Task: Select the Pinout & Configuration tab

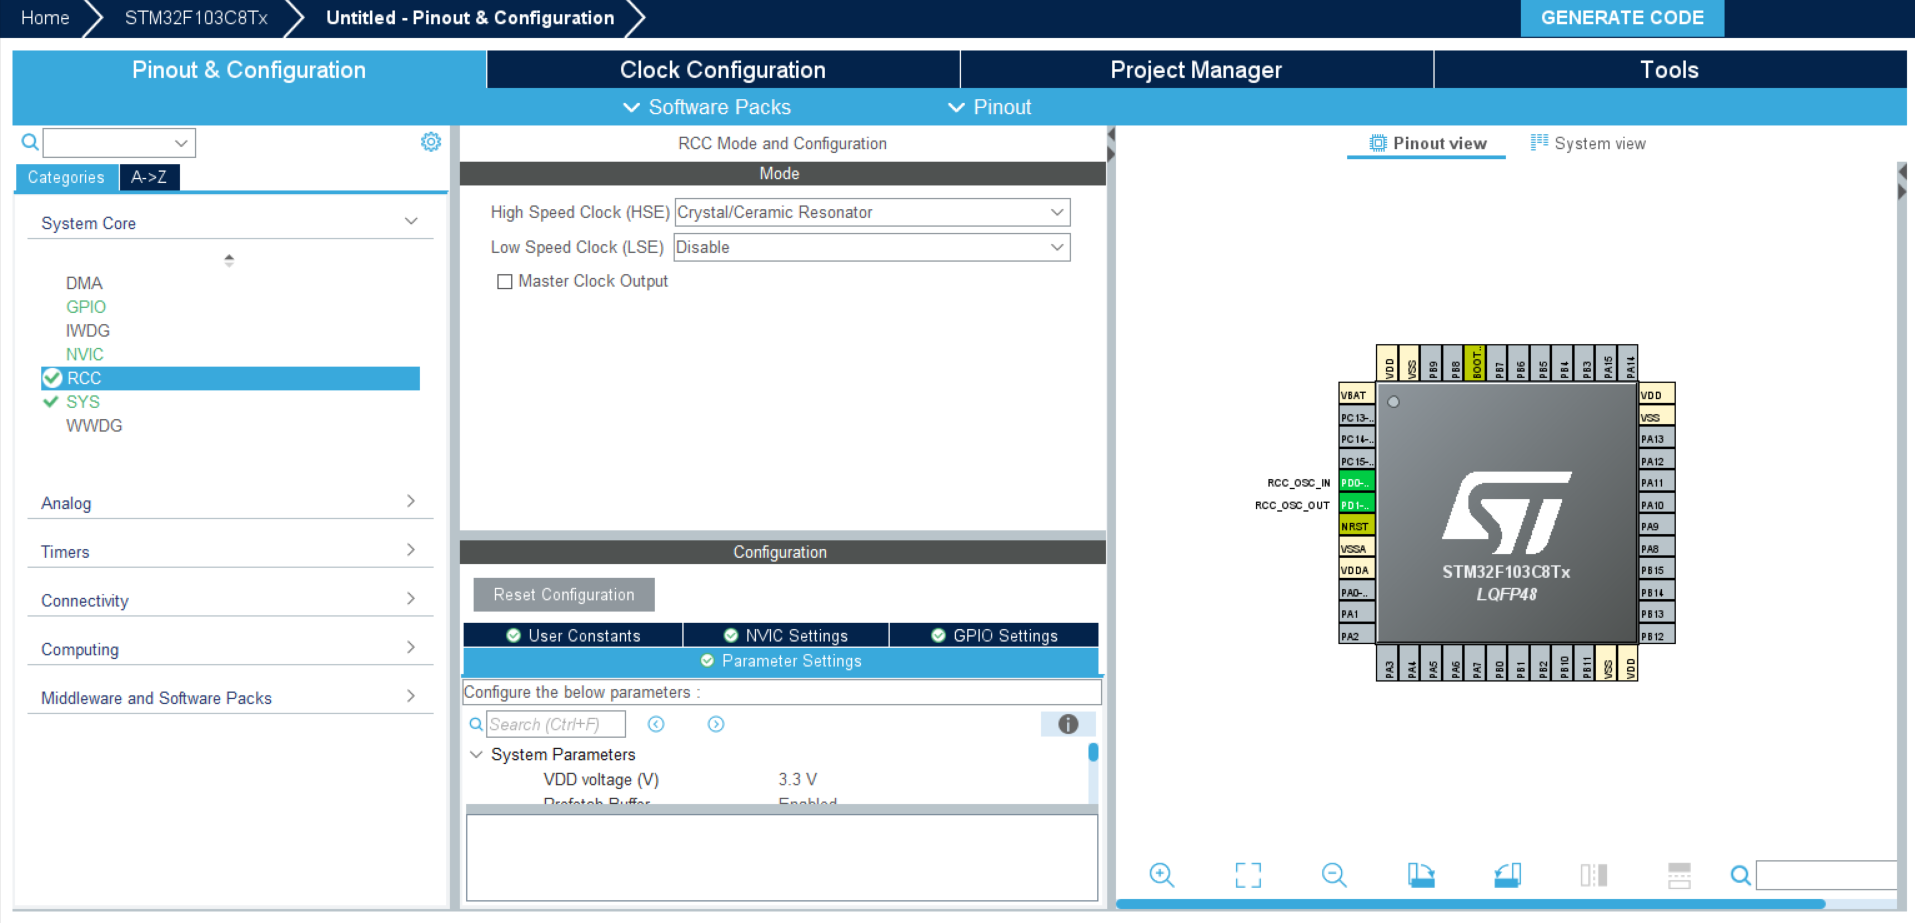Action: tap(249, 70)
